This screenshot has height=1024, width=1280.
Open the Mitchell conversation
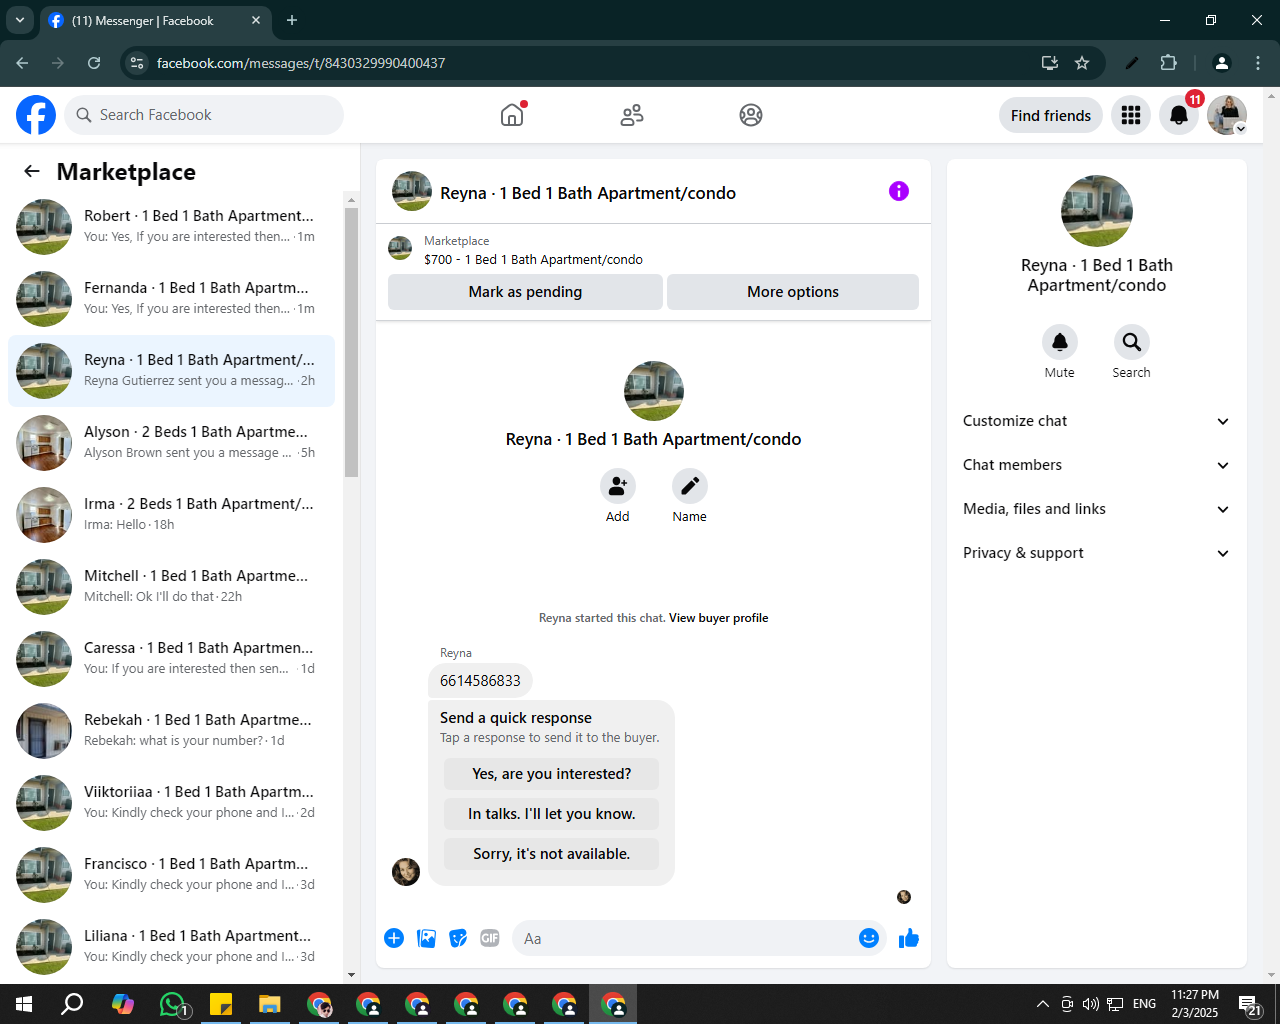point(172,587)
